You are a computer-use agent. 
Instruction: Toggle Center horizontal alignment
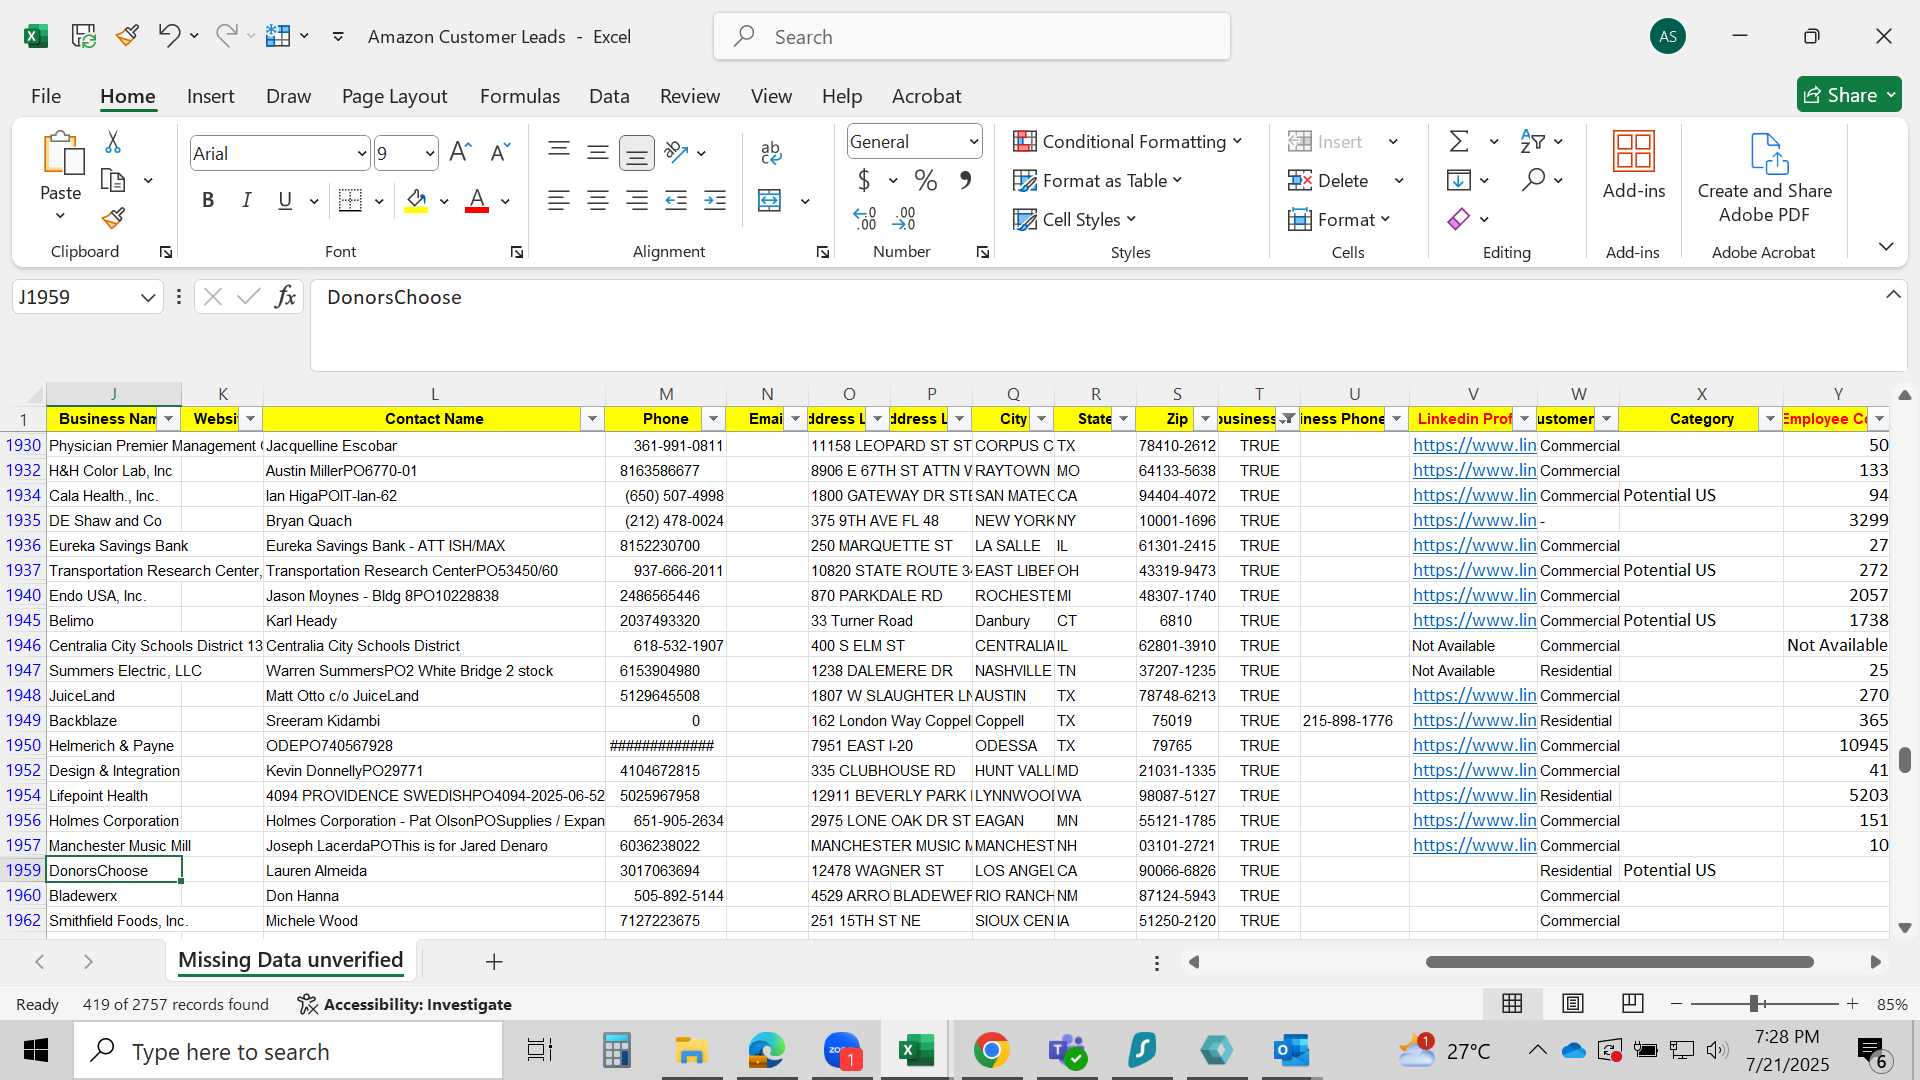[598, 201]
